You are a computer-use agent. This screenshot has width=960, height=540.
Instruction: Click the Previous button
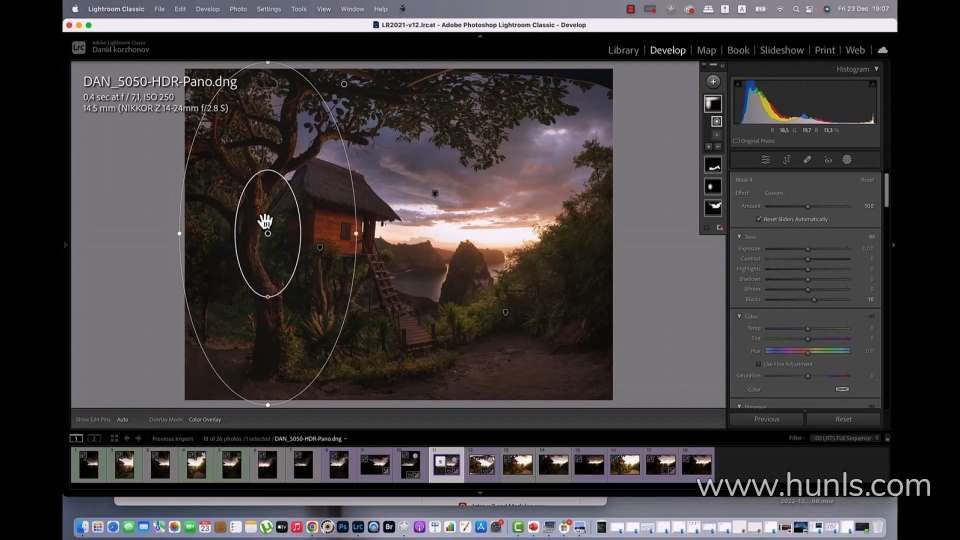pos(767,419)
